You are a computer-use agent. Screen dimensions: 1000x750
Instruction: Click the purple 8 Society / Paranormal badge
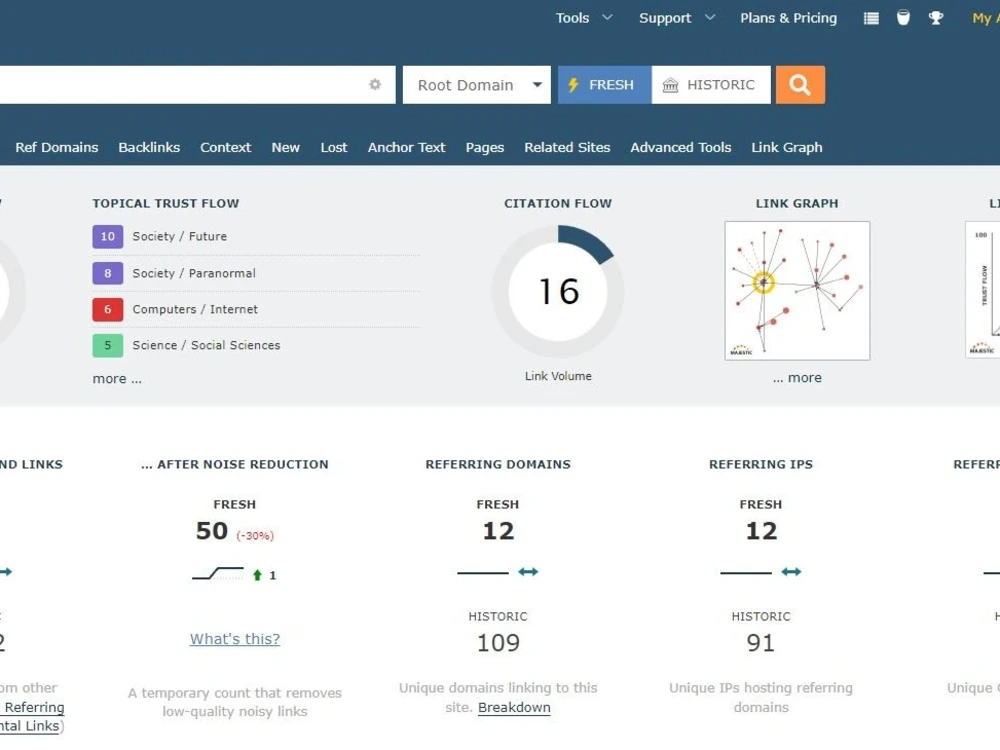tap(108, 273)
